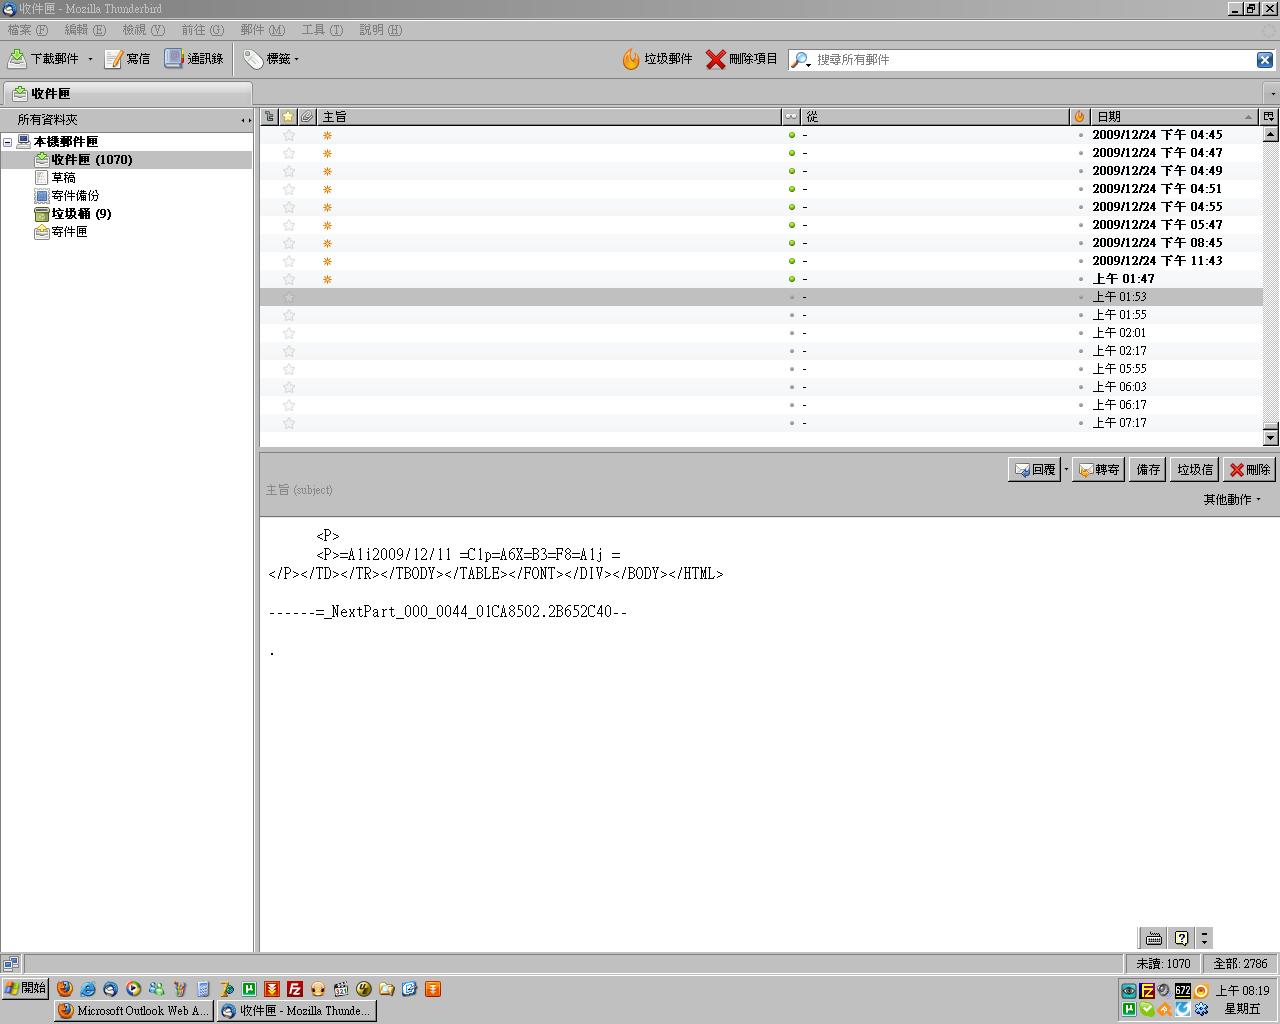The width and height of the screenshot is (1280, 1024).
Task: Open the Write (寫信) compose icon
Action: [114, 59]
